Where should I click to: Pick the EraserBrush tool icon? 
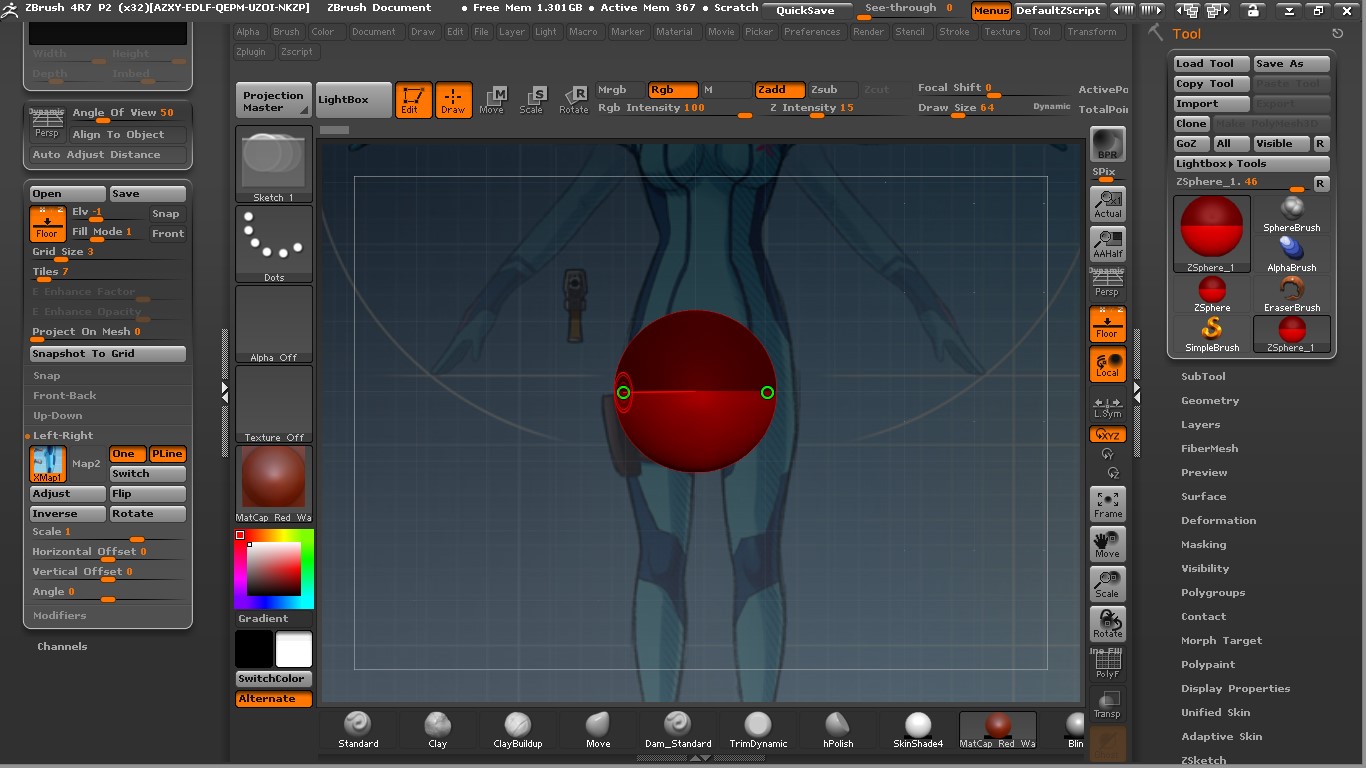coord(1291,294)
